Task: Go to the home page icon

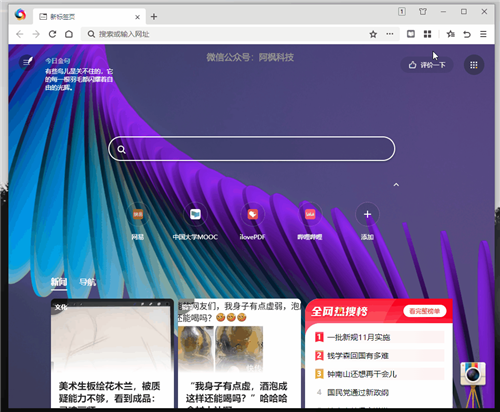Action: point(69,34)
